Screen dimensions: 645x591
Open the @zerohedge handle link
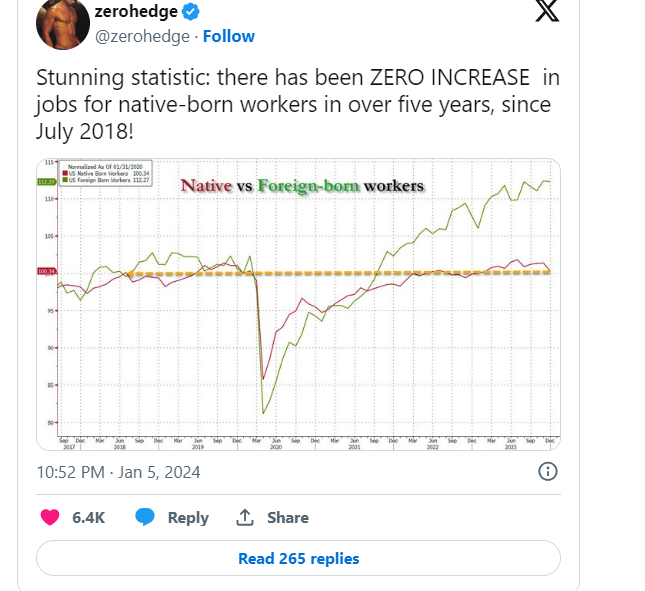142,37
